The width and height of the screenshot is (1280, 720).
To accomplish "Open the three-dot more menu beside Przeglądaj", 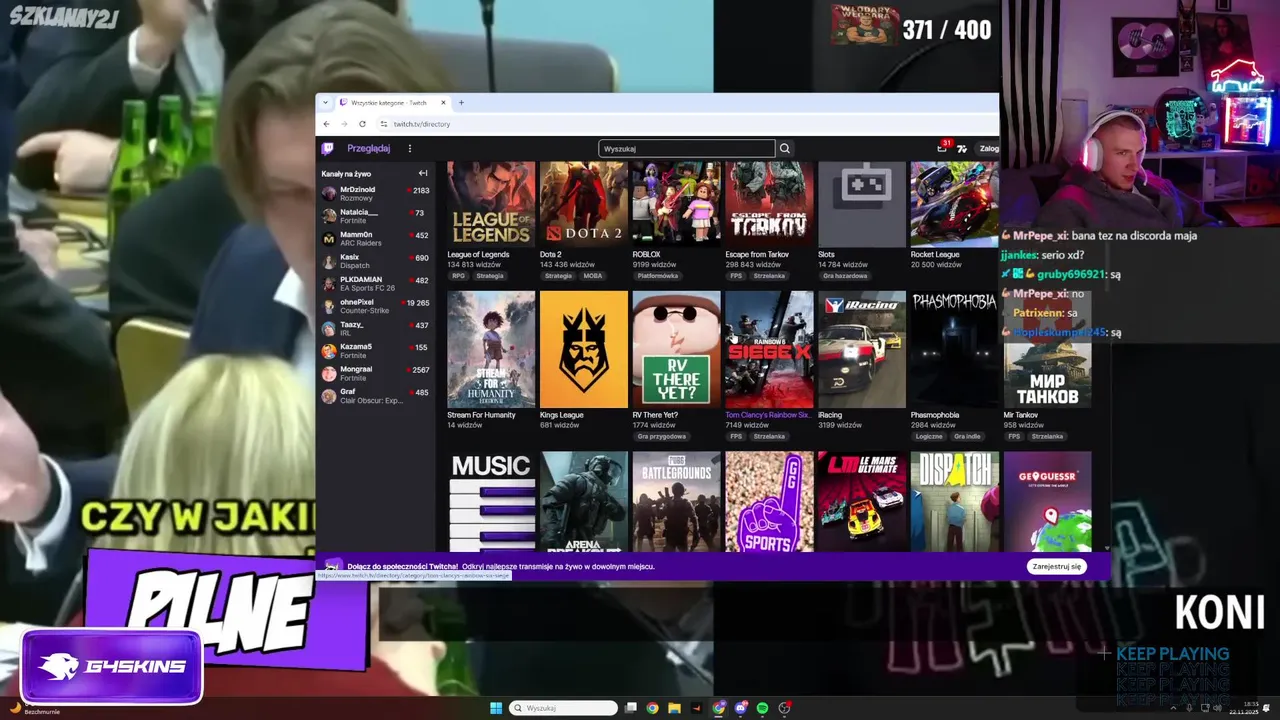I will 409,148.
